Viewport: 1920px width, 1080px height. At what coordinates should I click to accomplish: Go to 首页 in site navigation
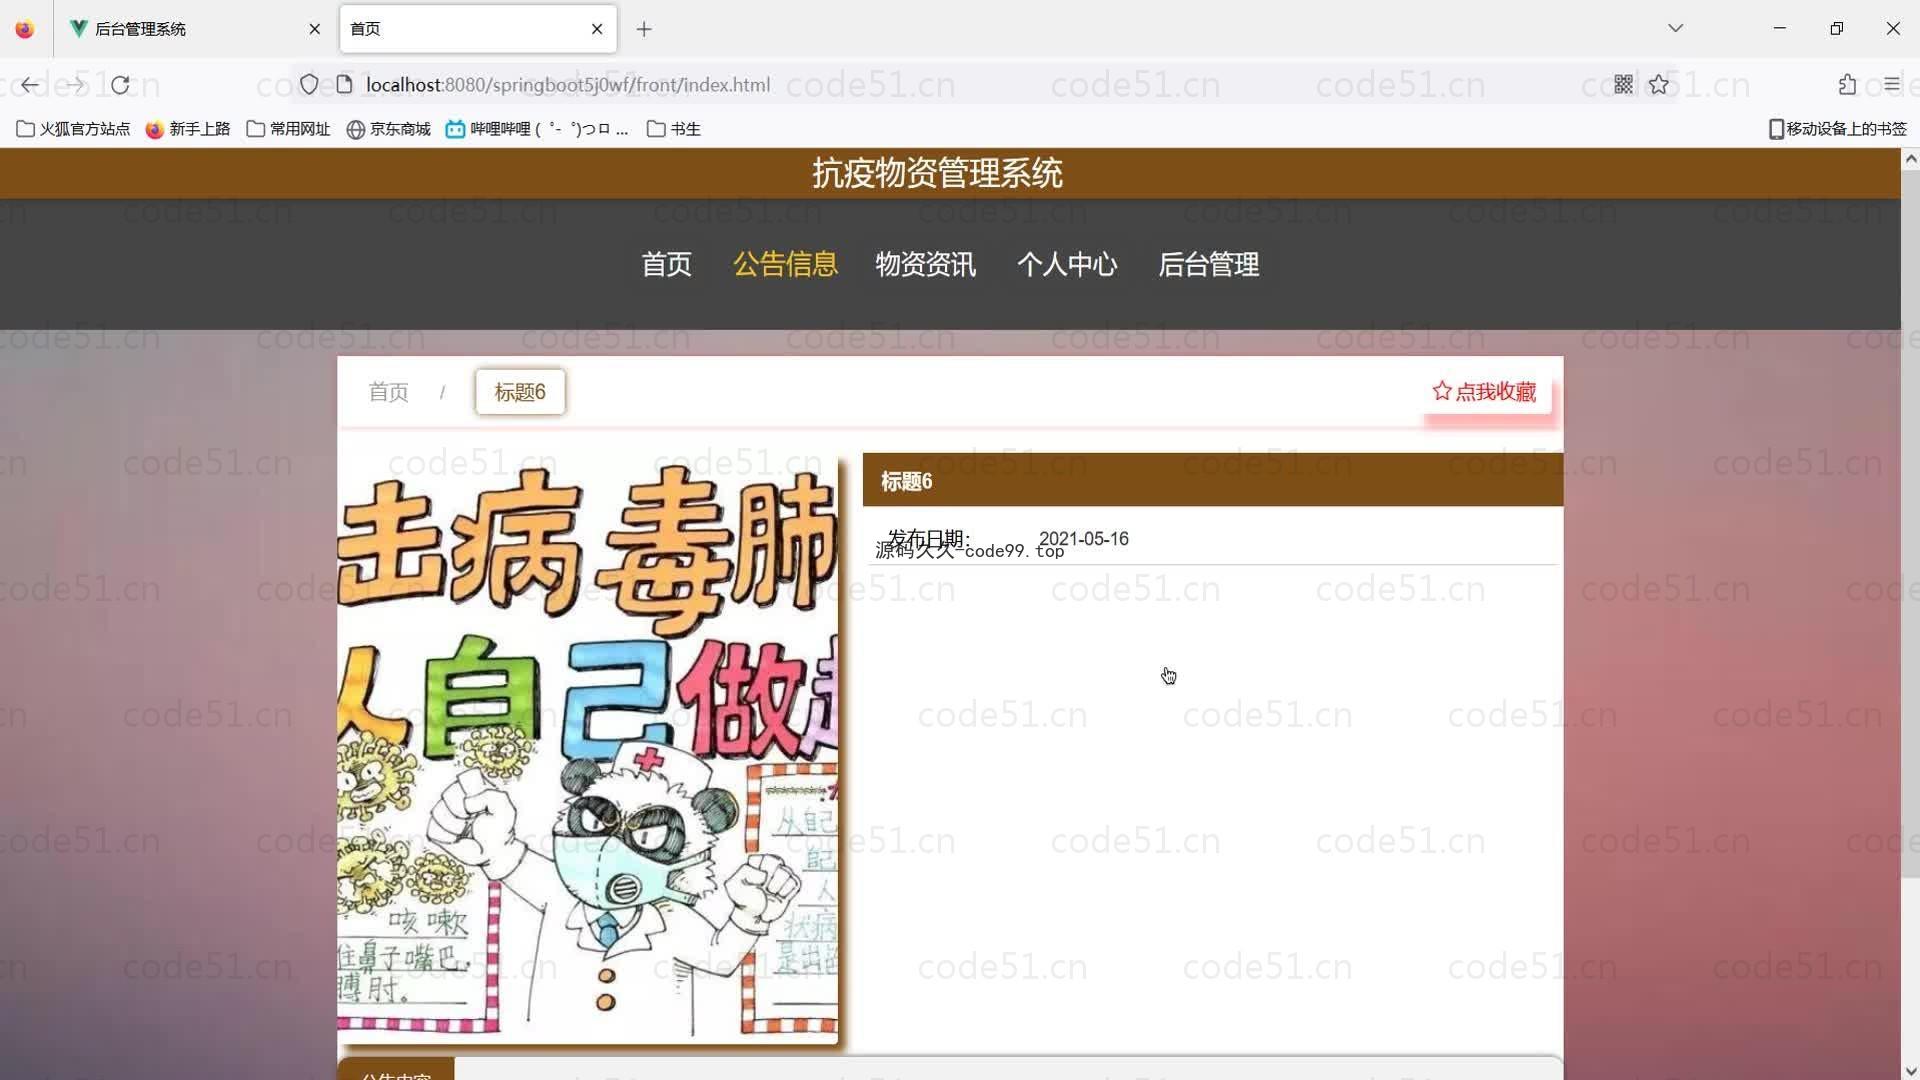click(666, 264)
